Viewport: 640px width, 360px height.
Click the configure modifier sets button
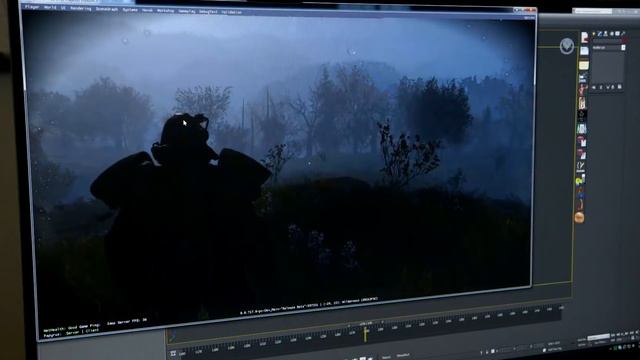(619, 87)
